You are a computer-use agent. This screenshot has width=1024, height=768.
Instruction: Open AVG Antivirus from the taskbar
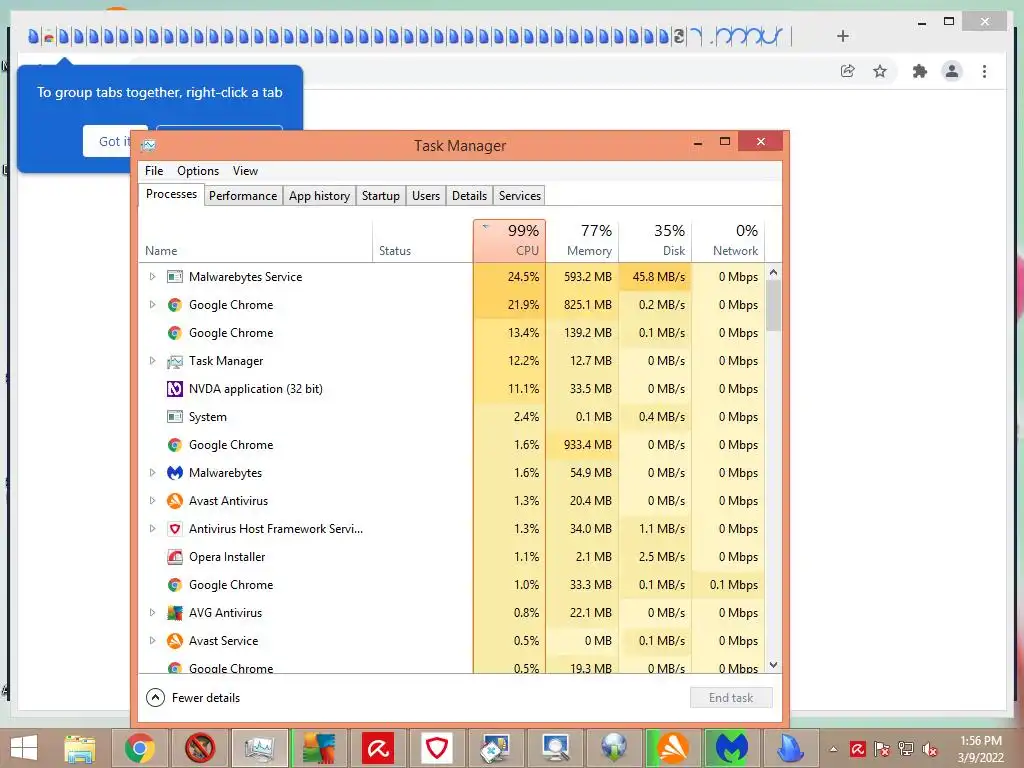pyautogui.click(x=319, y=748)
